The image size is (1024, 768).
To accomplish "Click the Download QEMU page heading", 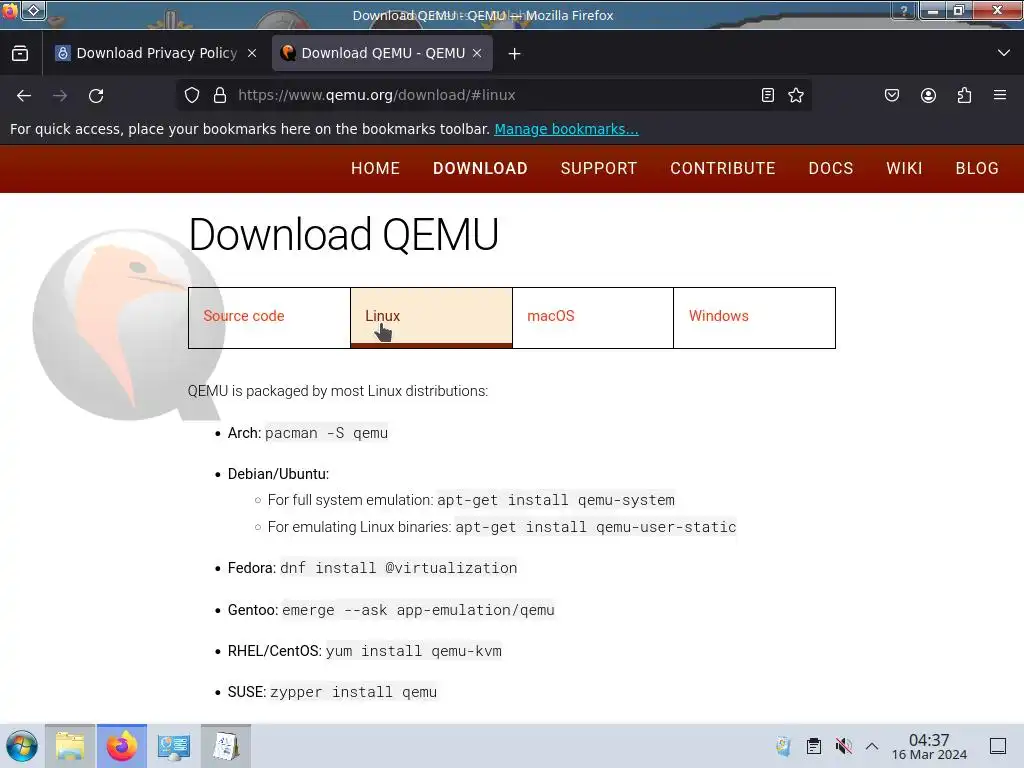I will click(x=344, y=234).
